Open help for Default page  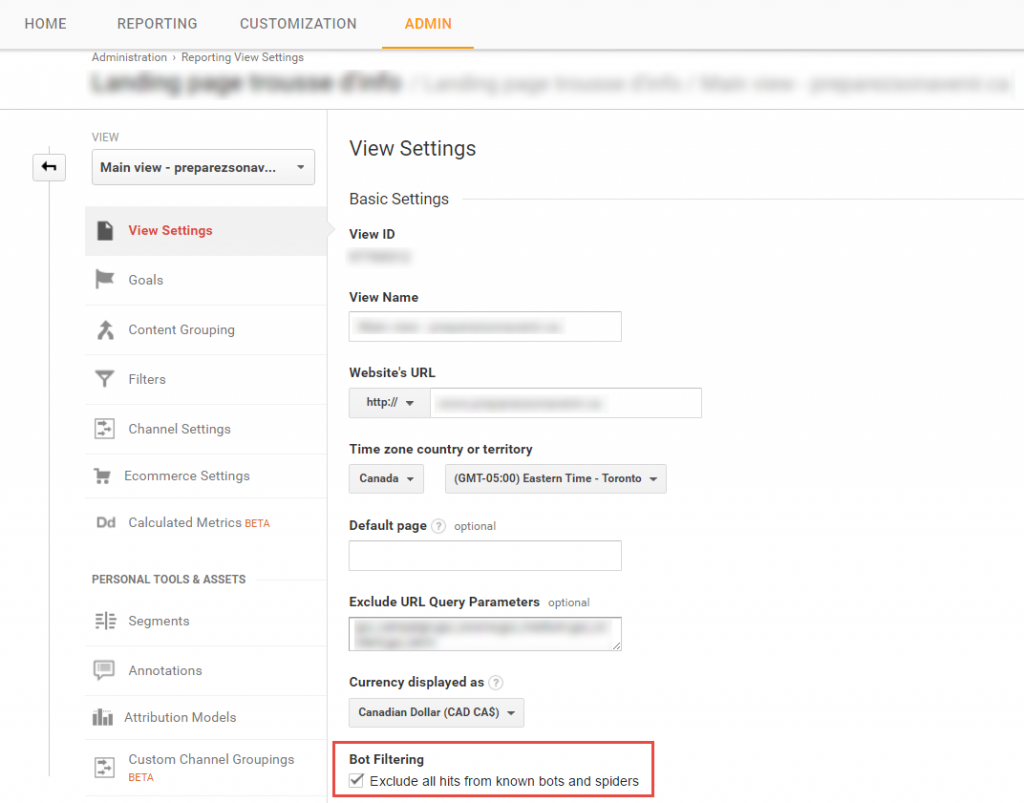pos(438,526)
